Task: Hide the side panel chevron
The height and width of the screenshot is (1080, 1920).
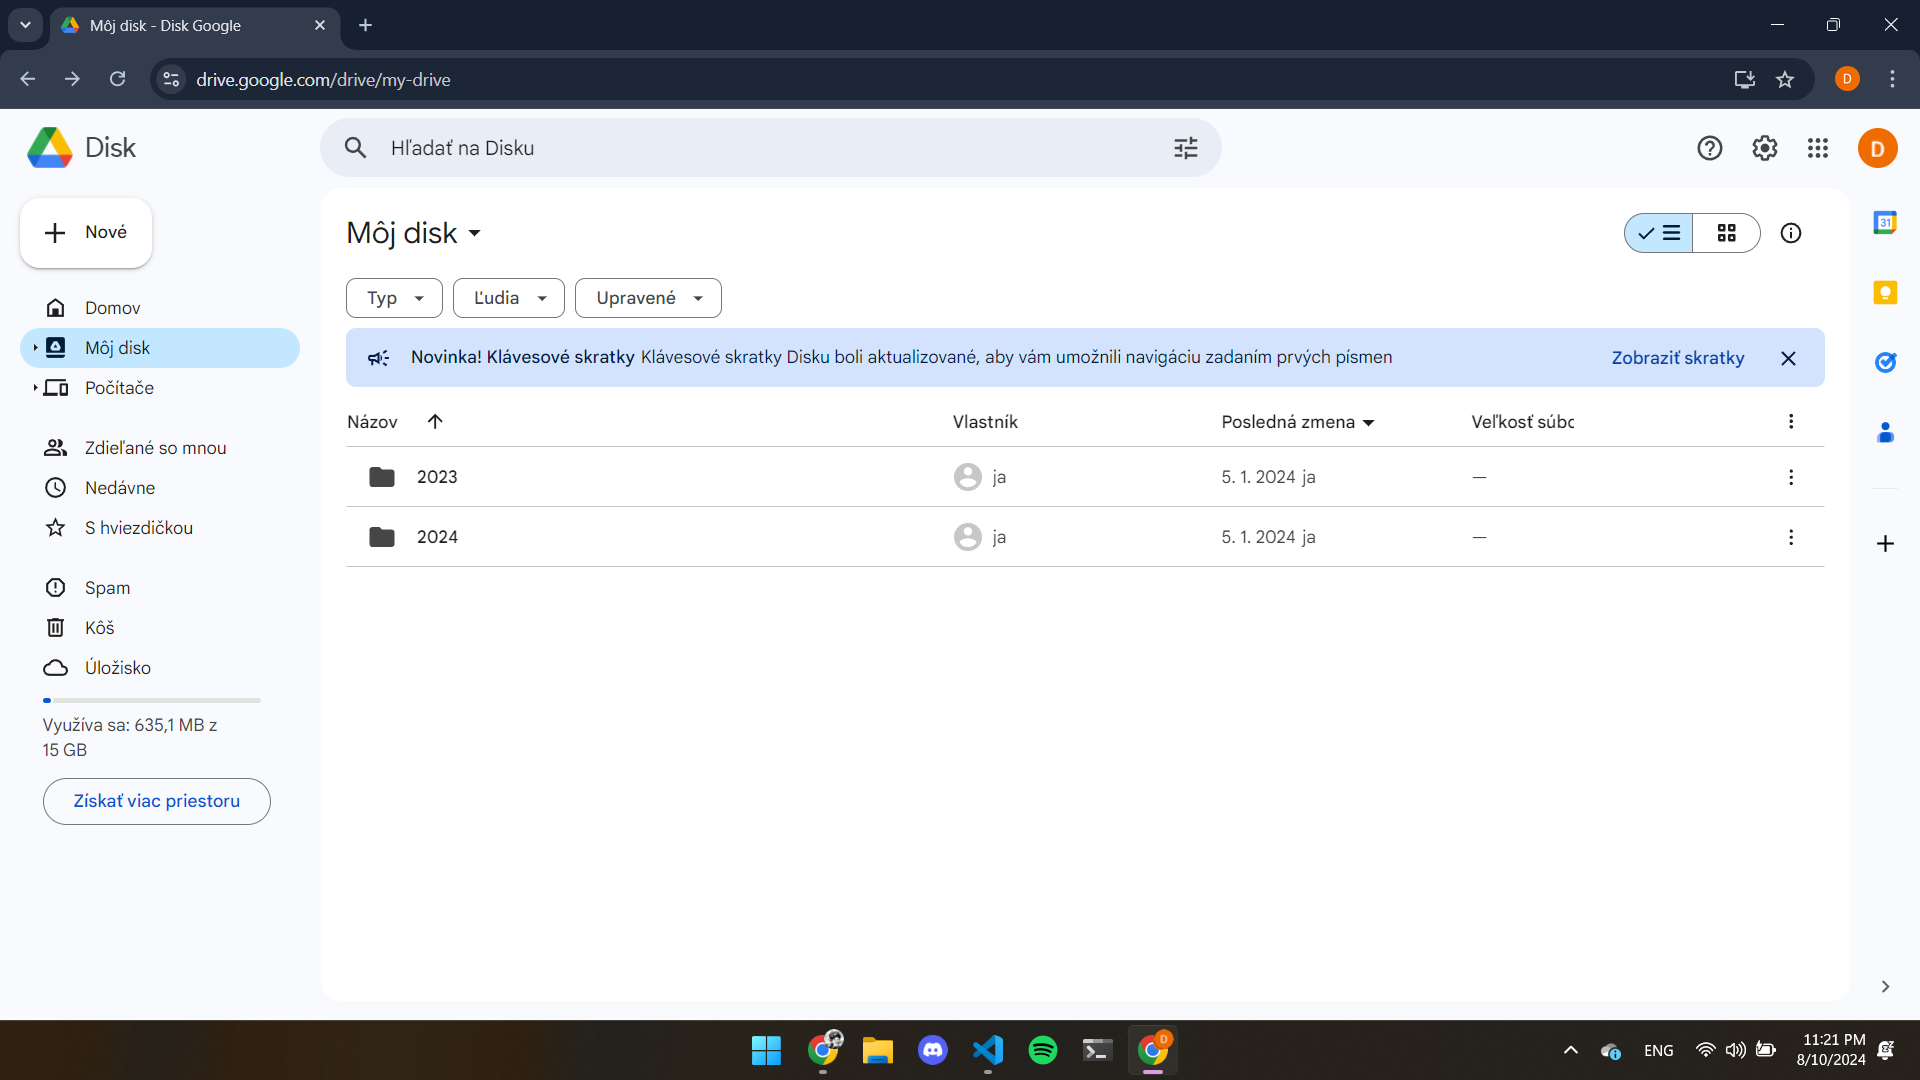Action: tap(1885, 987)
